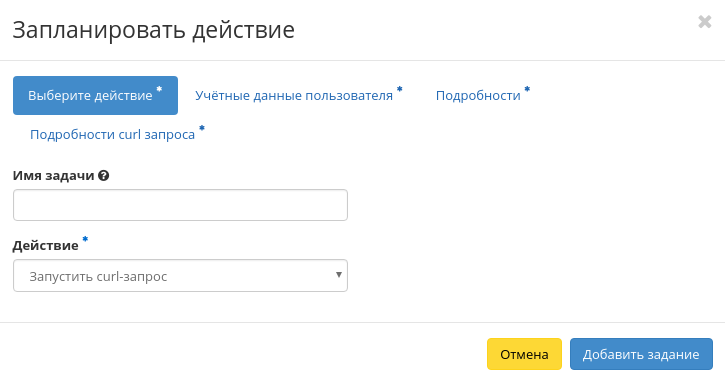
Task: Click the asterisk after Учётные данные пользователя
Action: (399, 89)
